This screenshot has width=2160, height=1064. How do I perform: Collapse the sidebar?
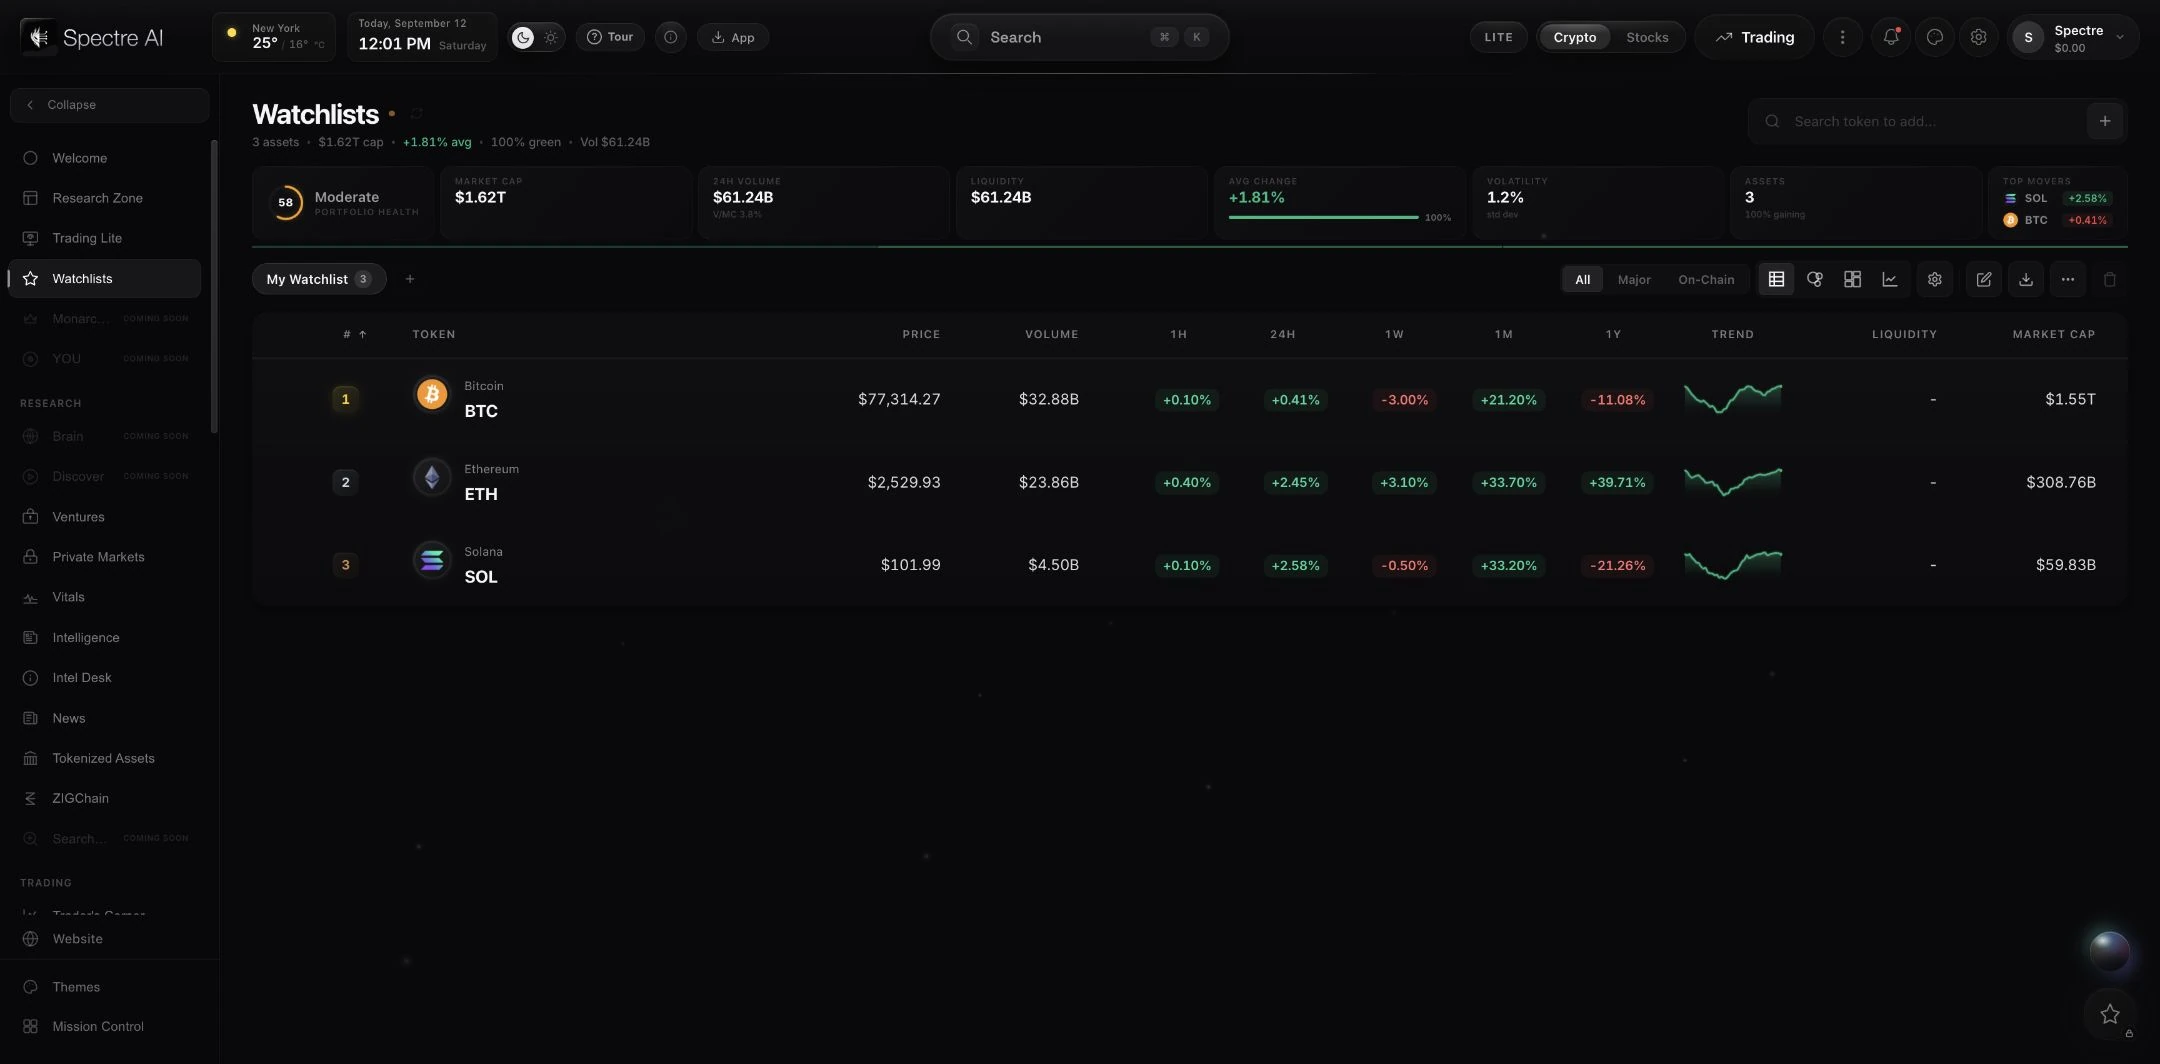[109, 105]
